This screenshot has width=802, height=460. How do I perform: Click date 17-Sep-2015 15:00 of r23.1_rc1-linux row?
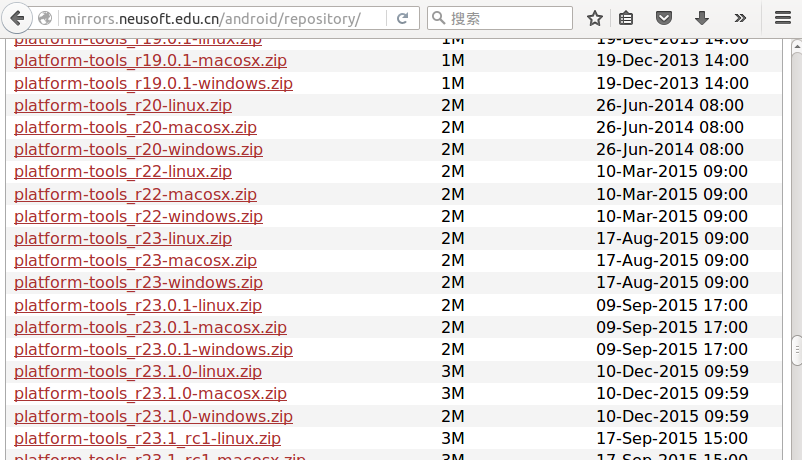672,438
